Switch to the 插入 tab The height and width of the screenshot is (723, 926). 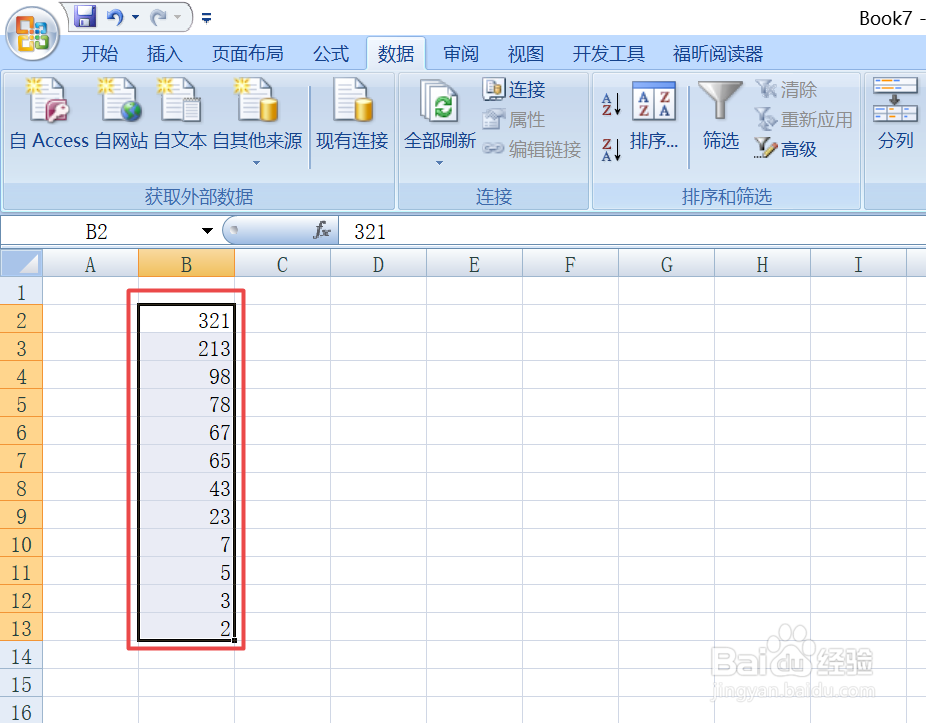pyautogui.click(x=165, y=54)
